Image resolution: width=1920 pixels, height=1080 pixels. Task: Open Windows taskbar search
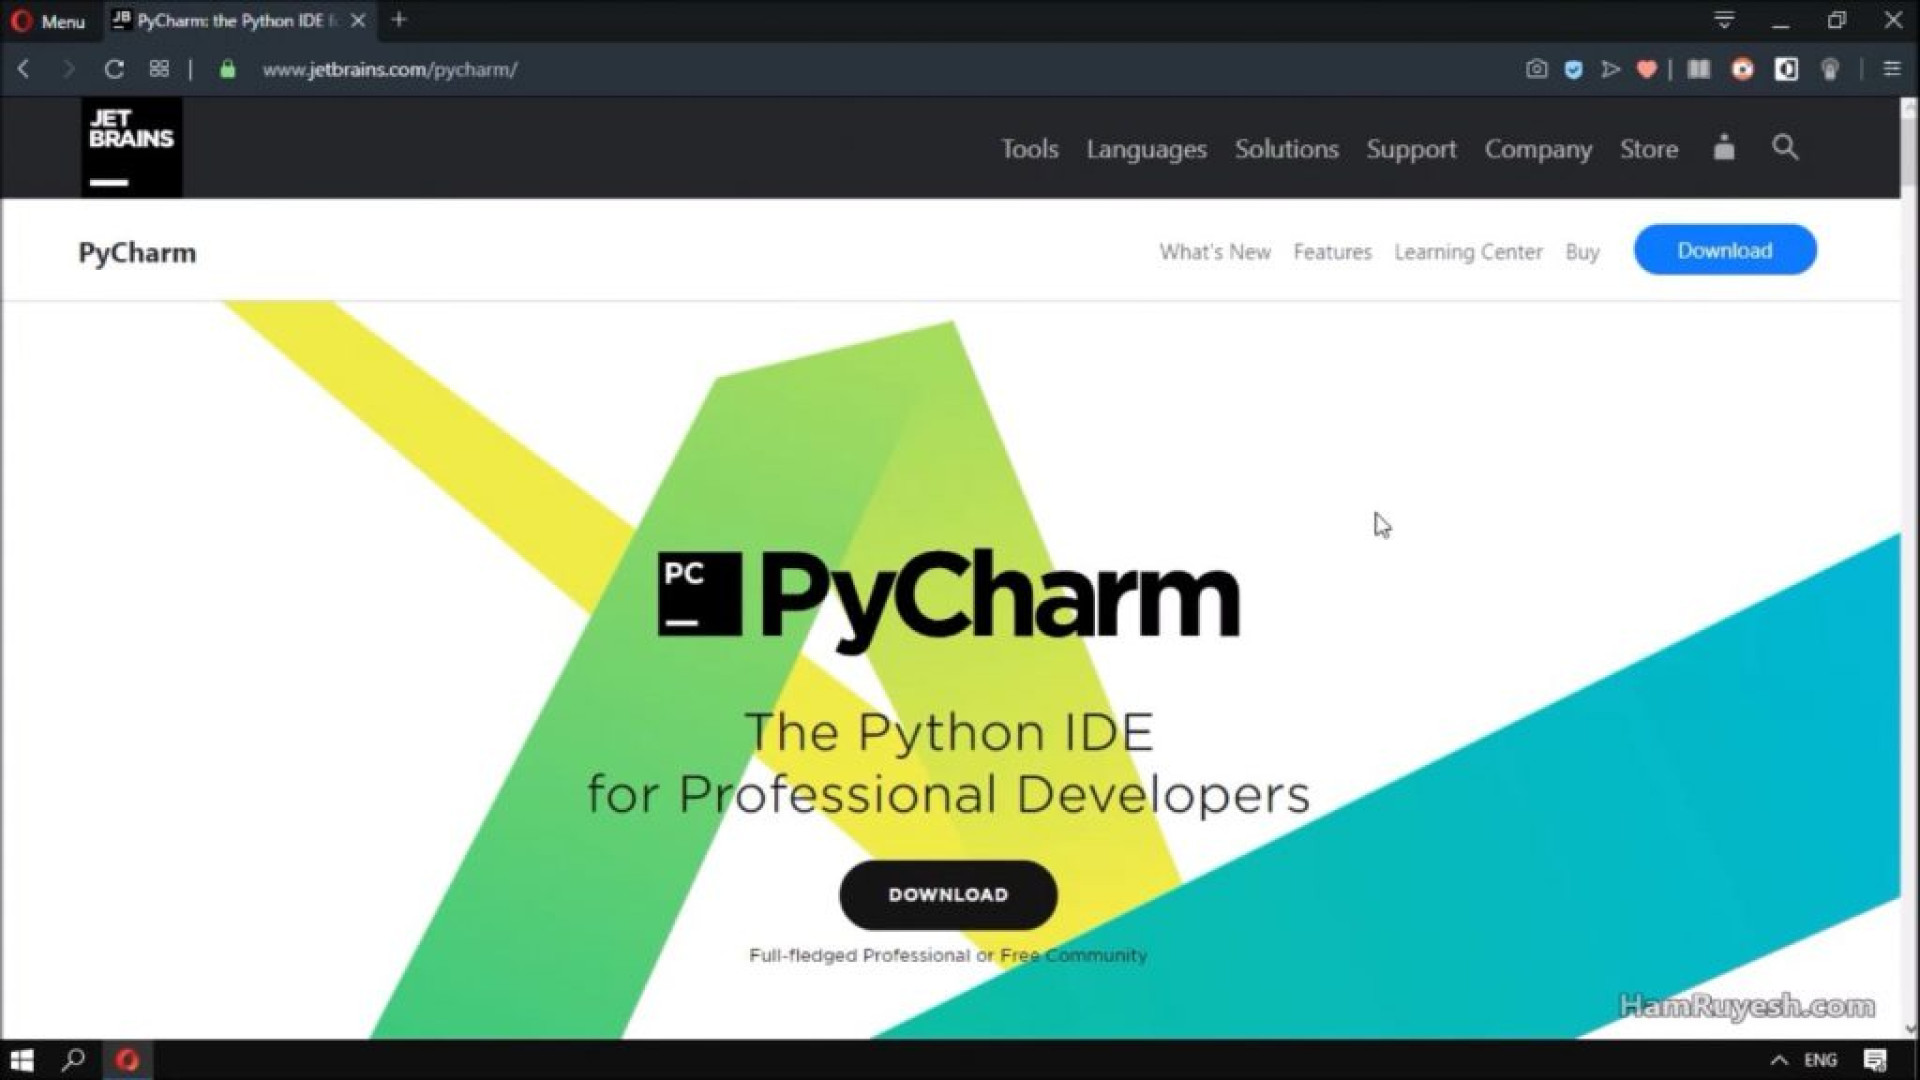(73, 1060)
